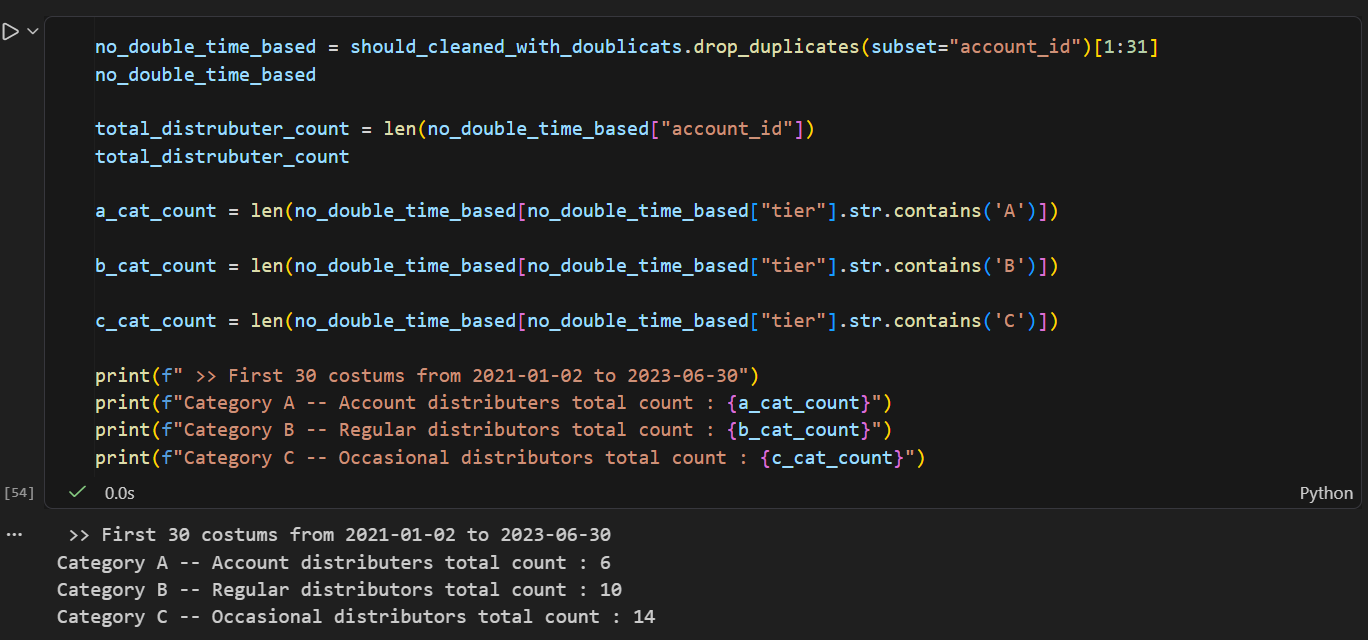Change the cell language mode Python
This screenshot has height=640, width=1368.
click(1326, 493)
